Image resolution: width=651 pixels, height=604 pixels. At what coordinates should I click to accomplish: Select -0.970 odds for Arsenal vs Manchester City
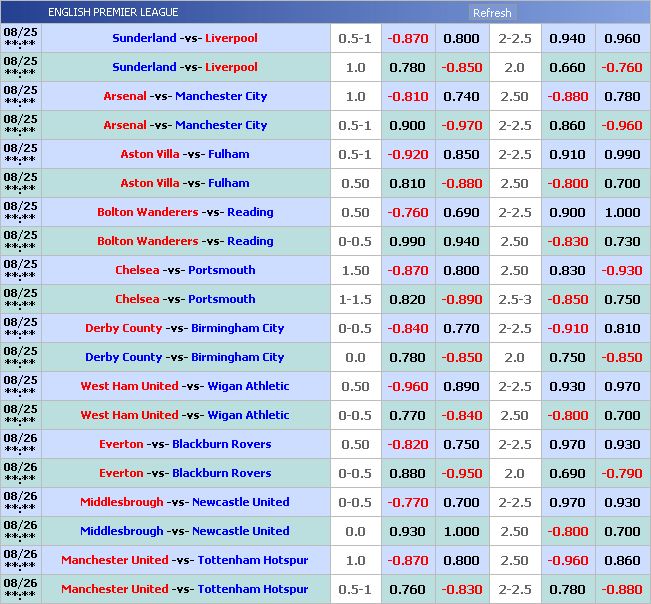(x=461, y=126)
